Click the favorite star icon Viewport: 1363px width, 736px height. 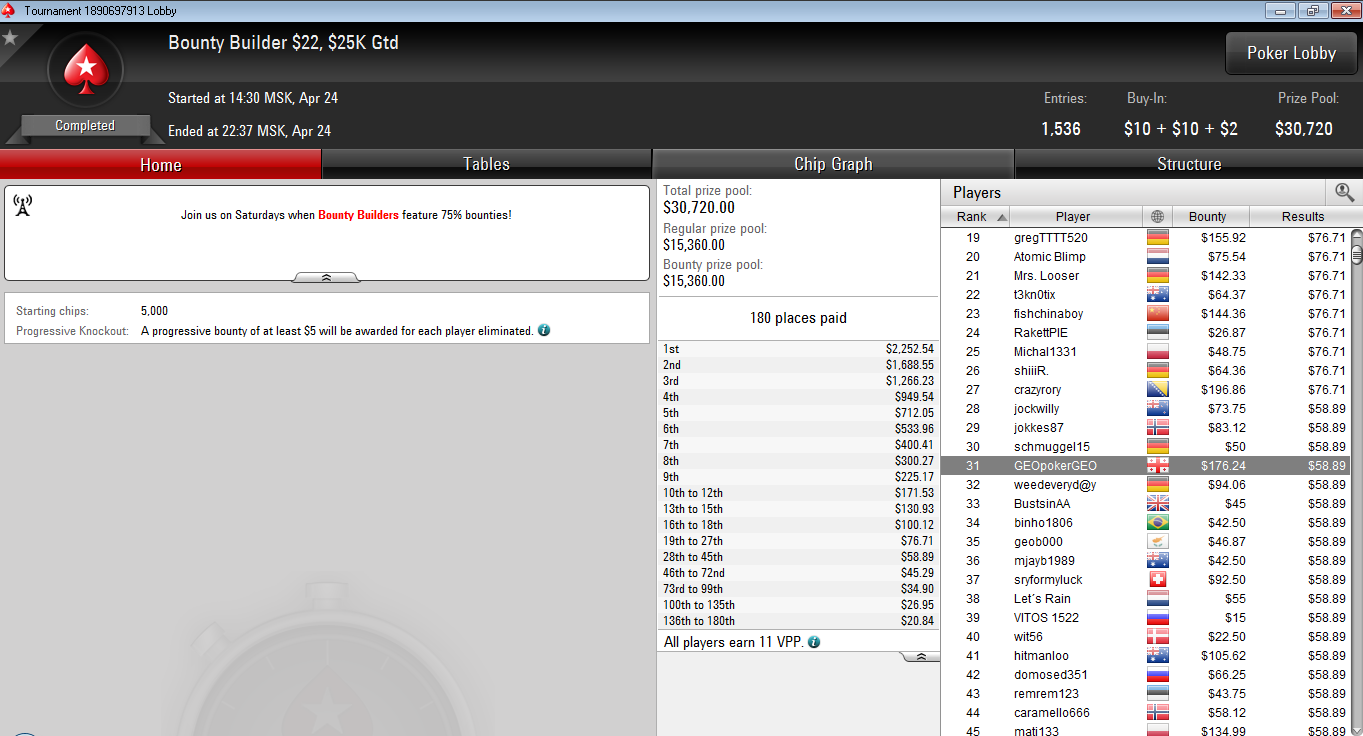click(x=10, y=38)
